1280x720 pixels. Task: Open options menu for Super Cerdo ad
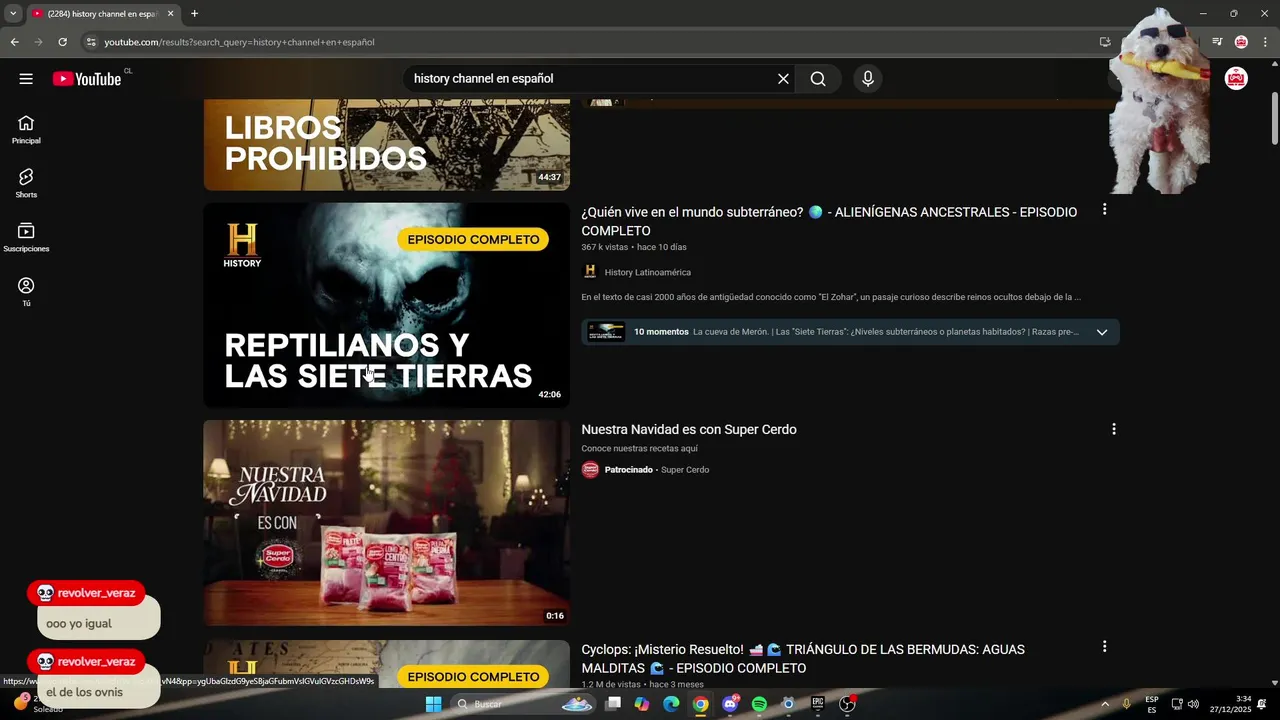point(1114,429)
